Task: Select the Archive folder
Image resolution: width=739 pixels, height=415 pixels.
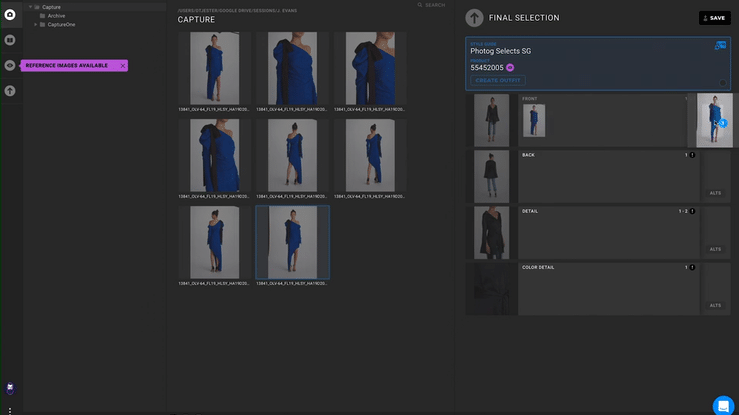Action: [56, 16]
